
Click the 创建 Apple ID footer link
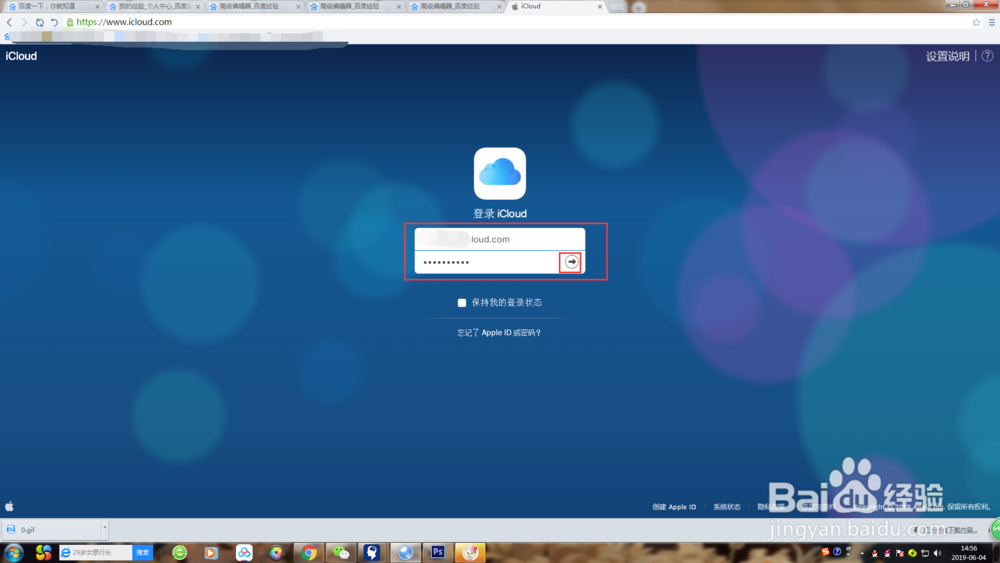tap(674, 507)
